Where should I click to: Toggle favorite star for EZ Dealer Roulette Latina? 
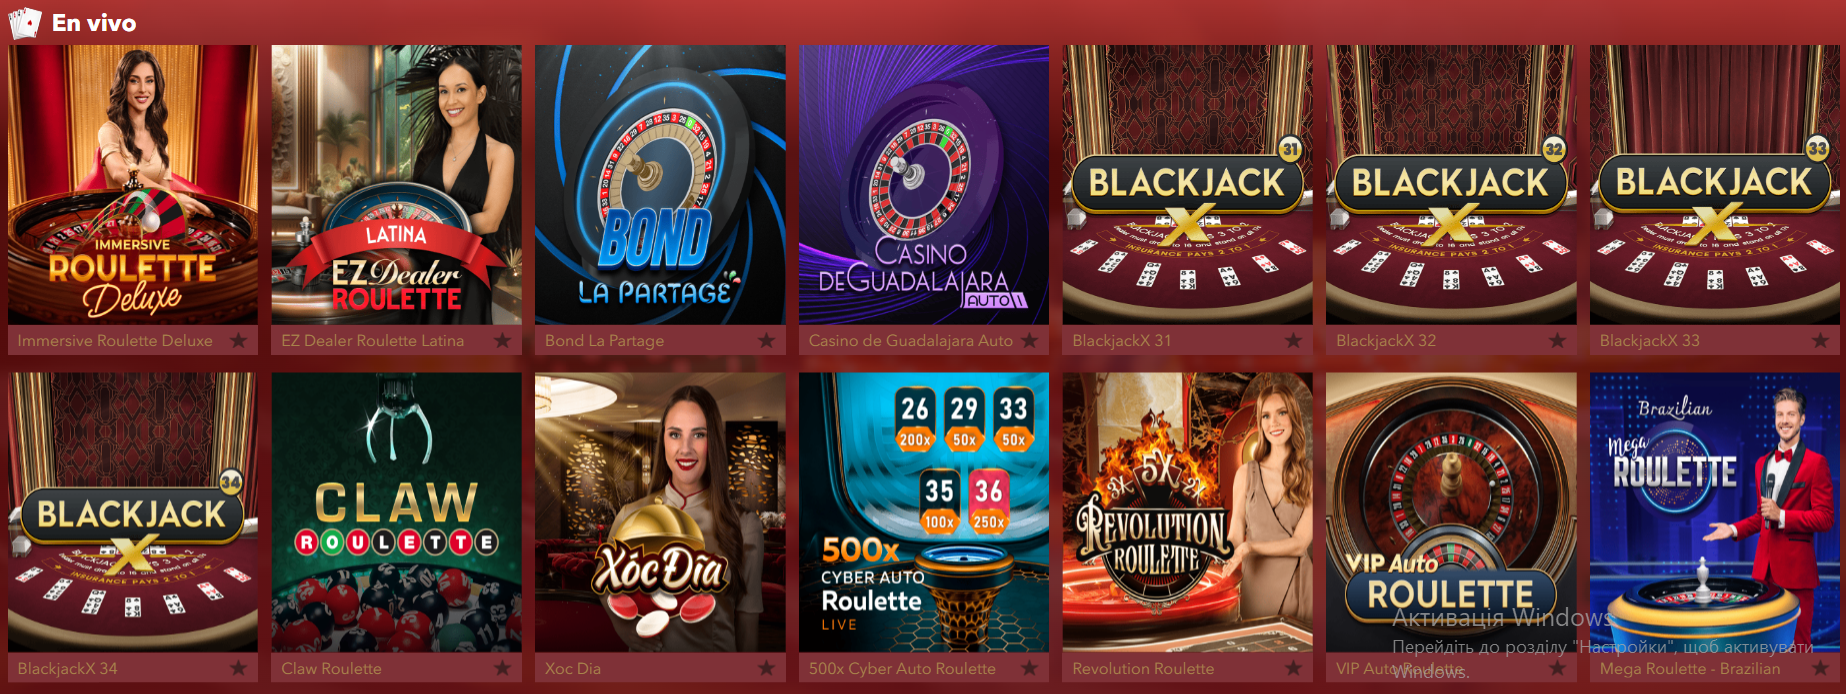coord(503,340)
